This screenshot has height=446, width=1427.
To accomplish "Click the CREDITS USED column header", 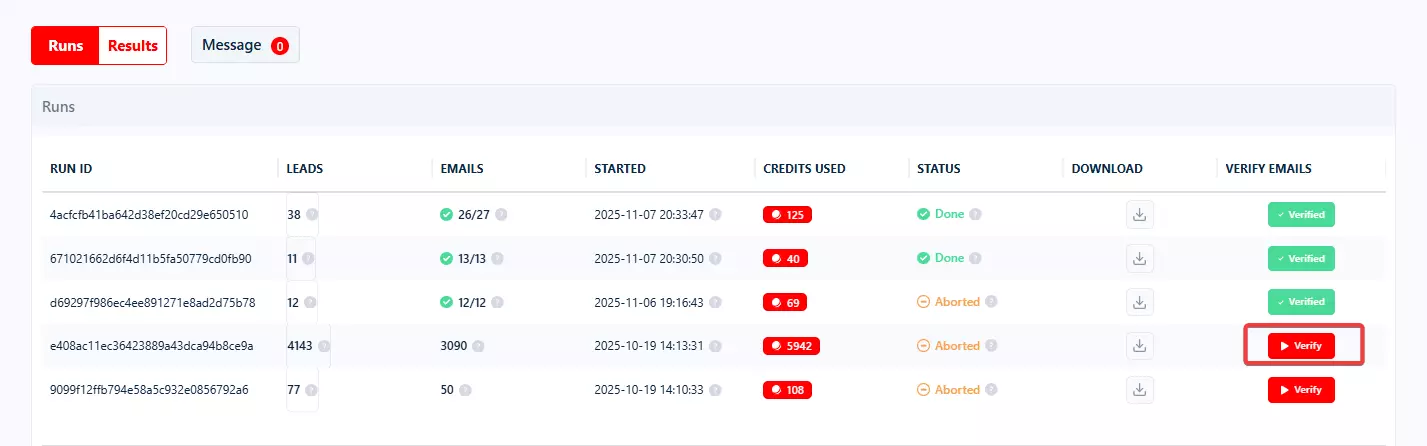I will pos(804,169).
